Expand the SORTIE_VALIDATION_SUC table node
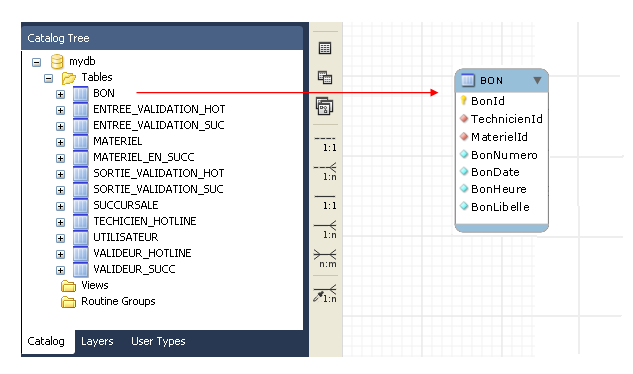This screenshot has height=374, width=633. 61,190
